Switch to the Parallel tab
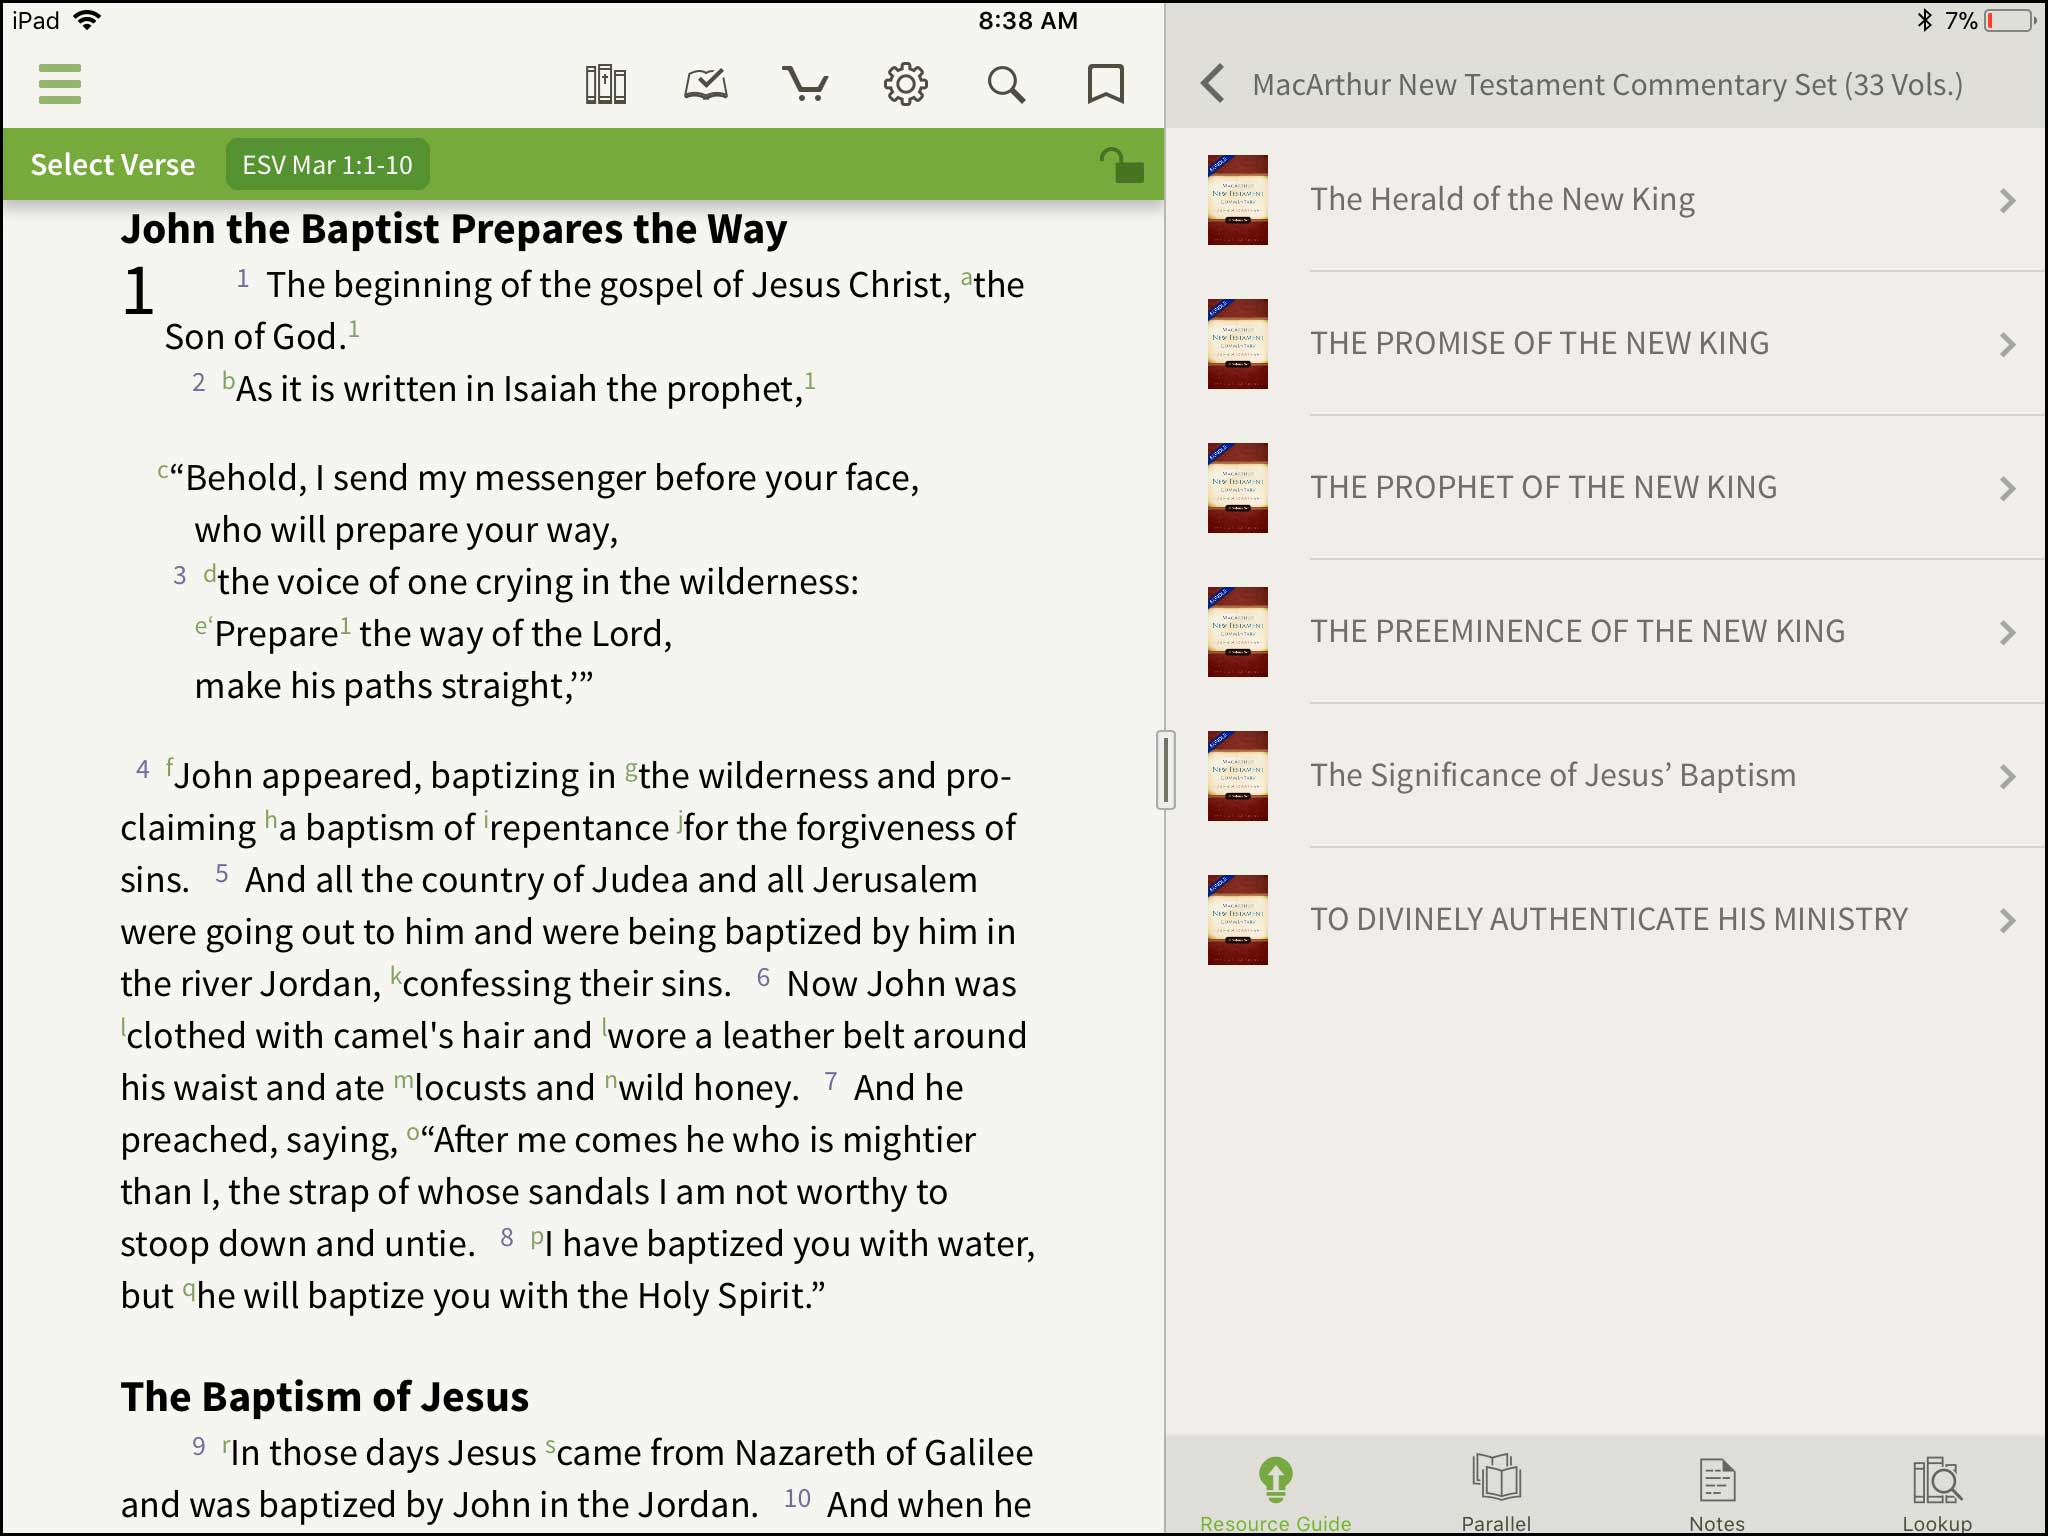 point(1496,1493)
